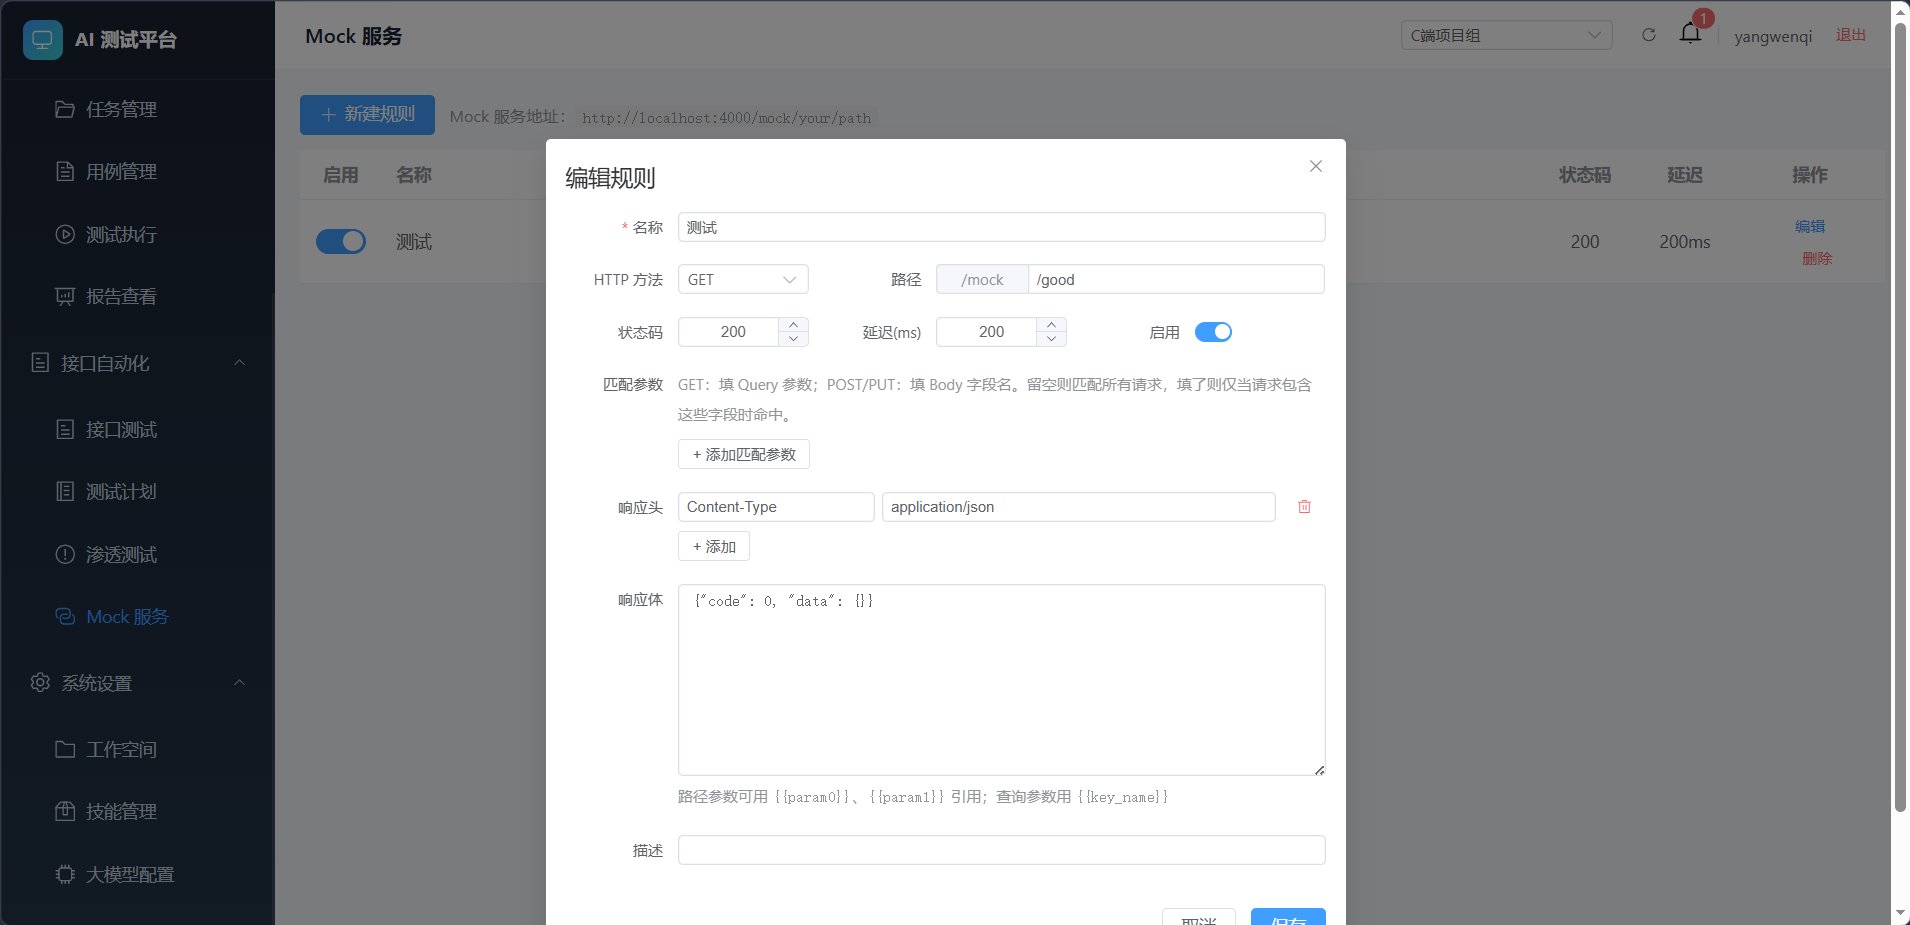Collapse the 接口自动化 menu group
This screenshot has width=1910, height=925.
(138, 363)
